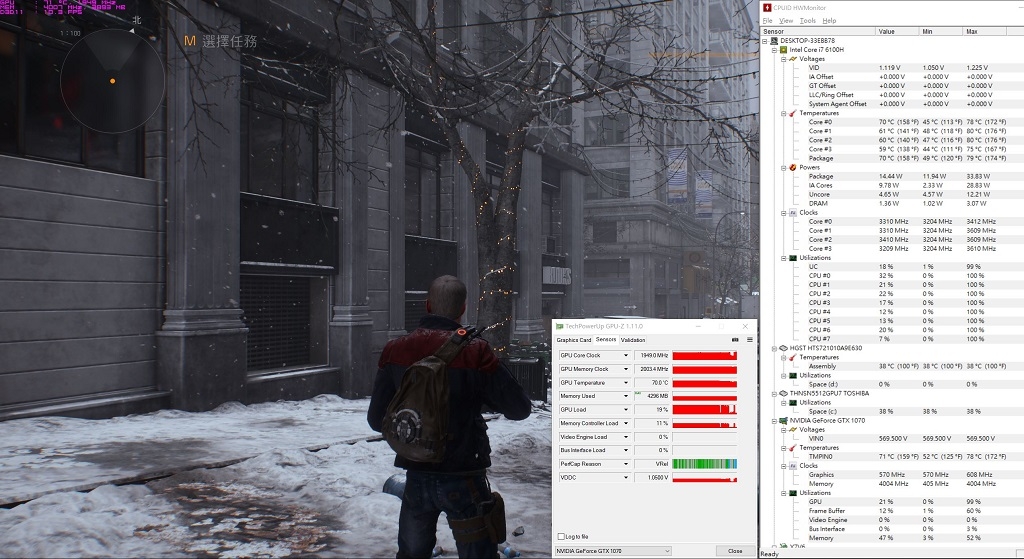Click the DESKTOP-33EBB78 computer icon
Screen dimensions: 1024x559
point(775,40)
